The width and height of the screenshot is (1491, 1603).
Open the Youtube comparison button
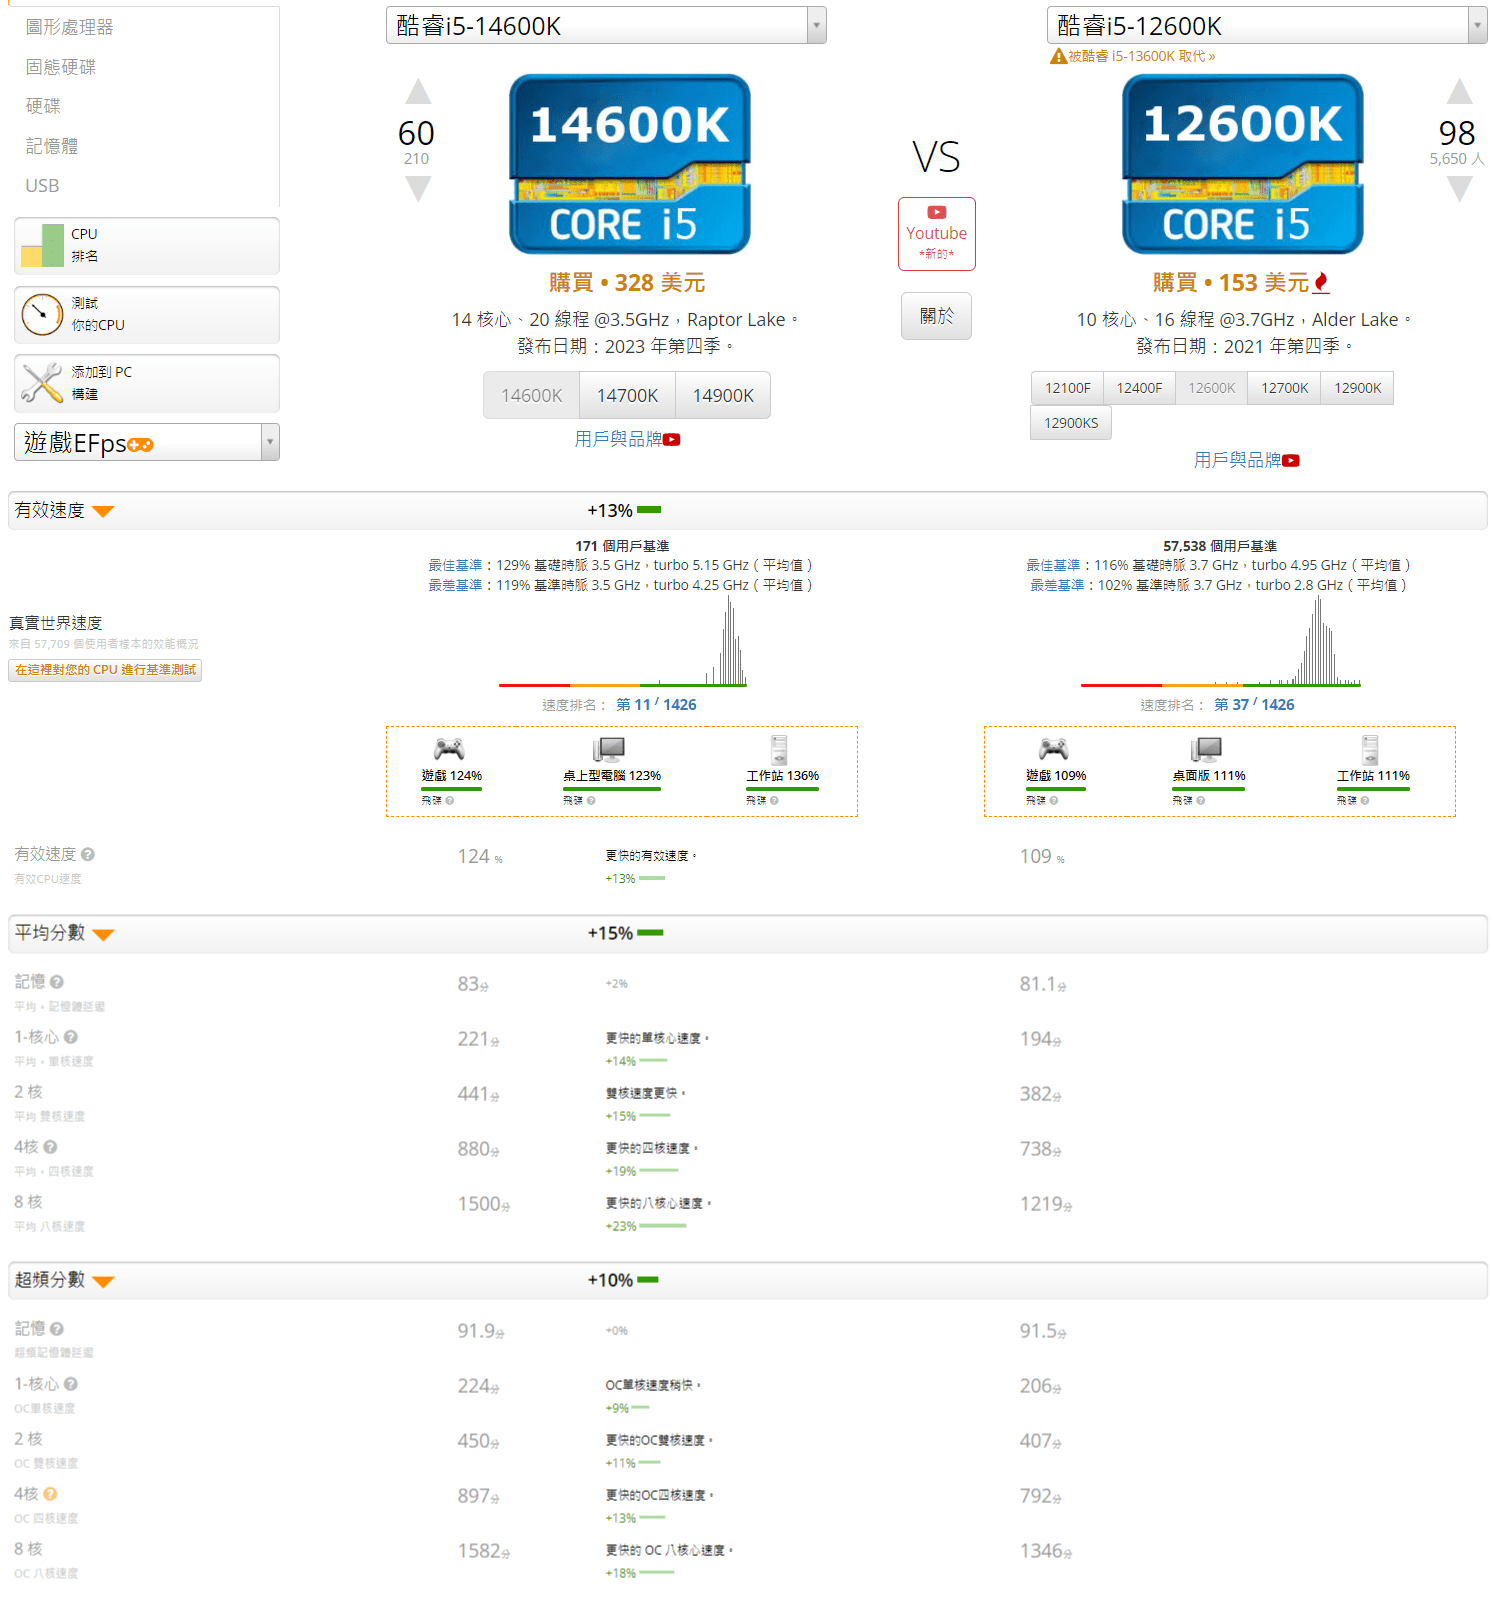pos(936,234)
